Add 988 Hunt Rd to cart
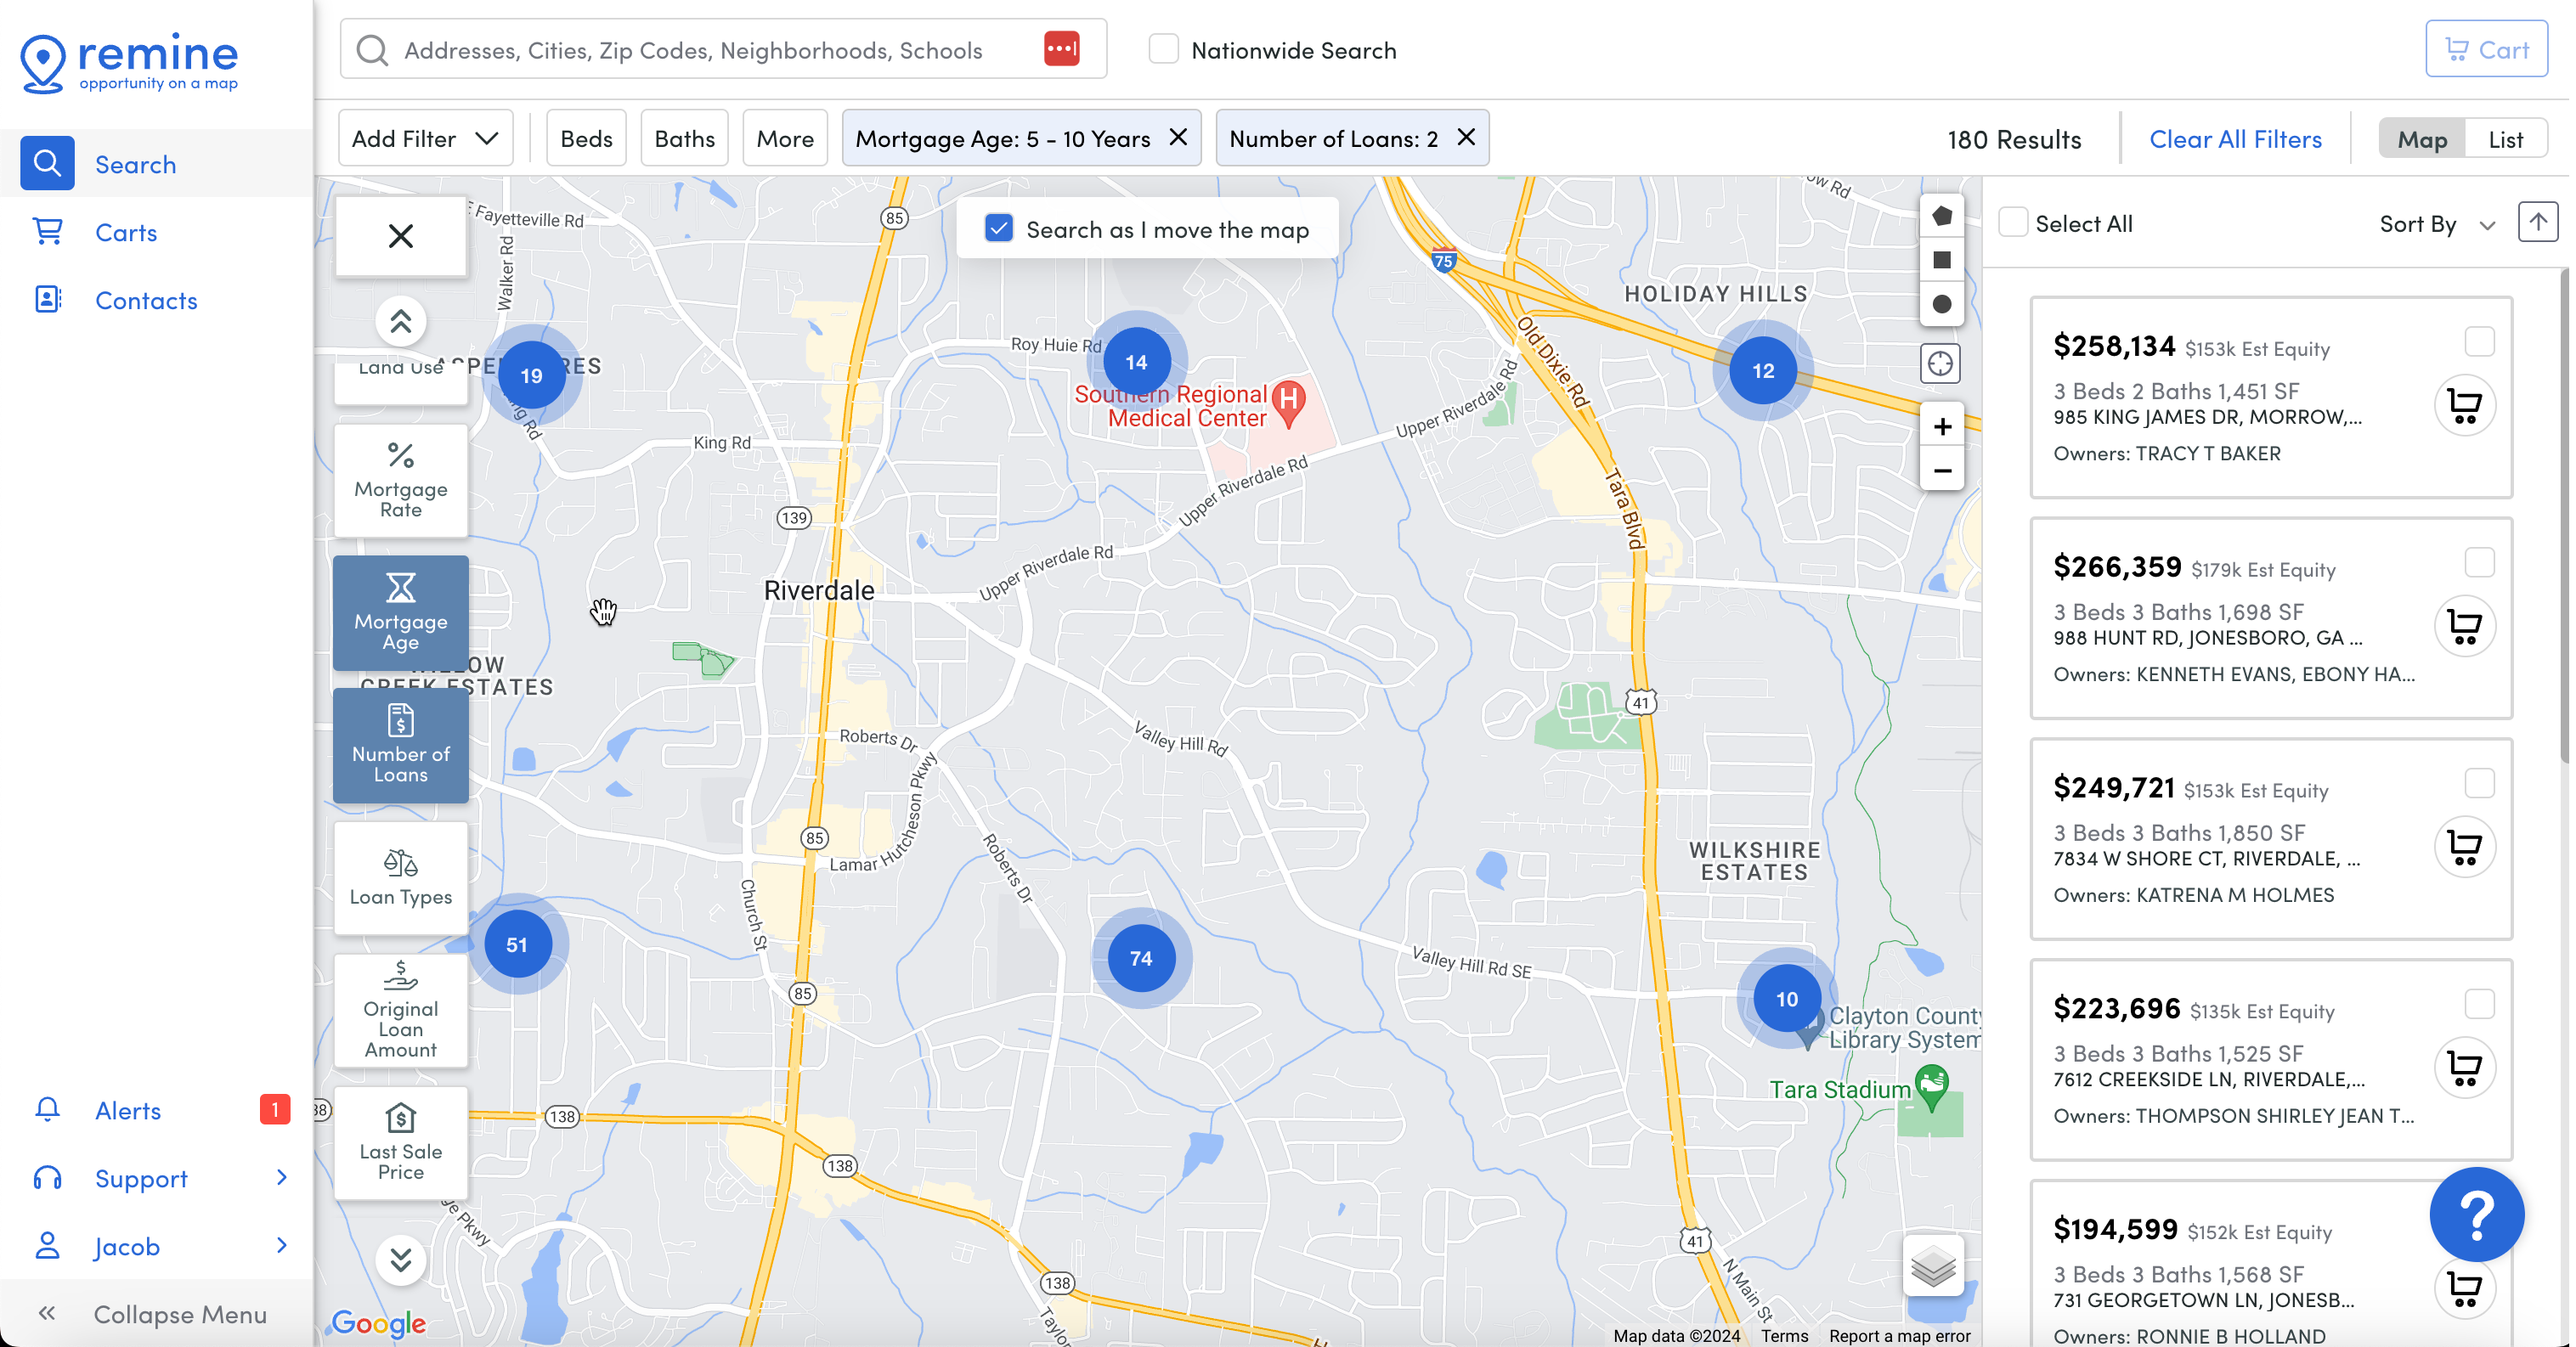Viewport: 2576px width, 1347px height. click(2465, 627)
